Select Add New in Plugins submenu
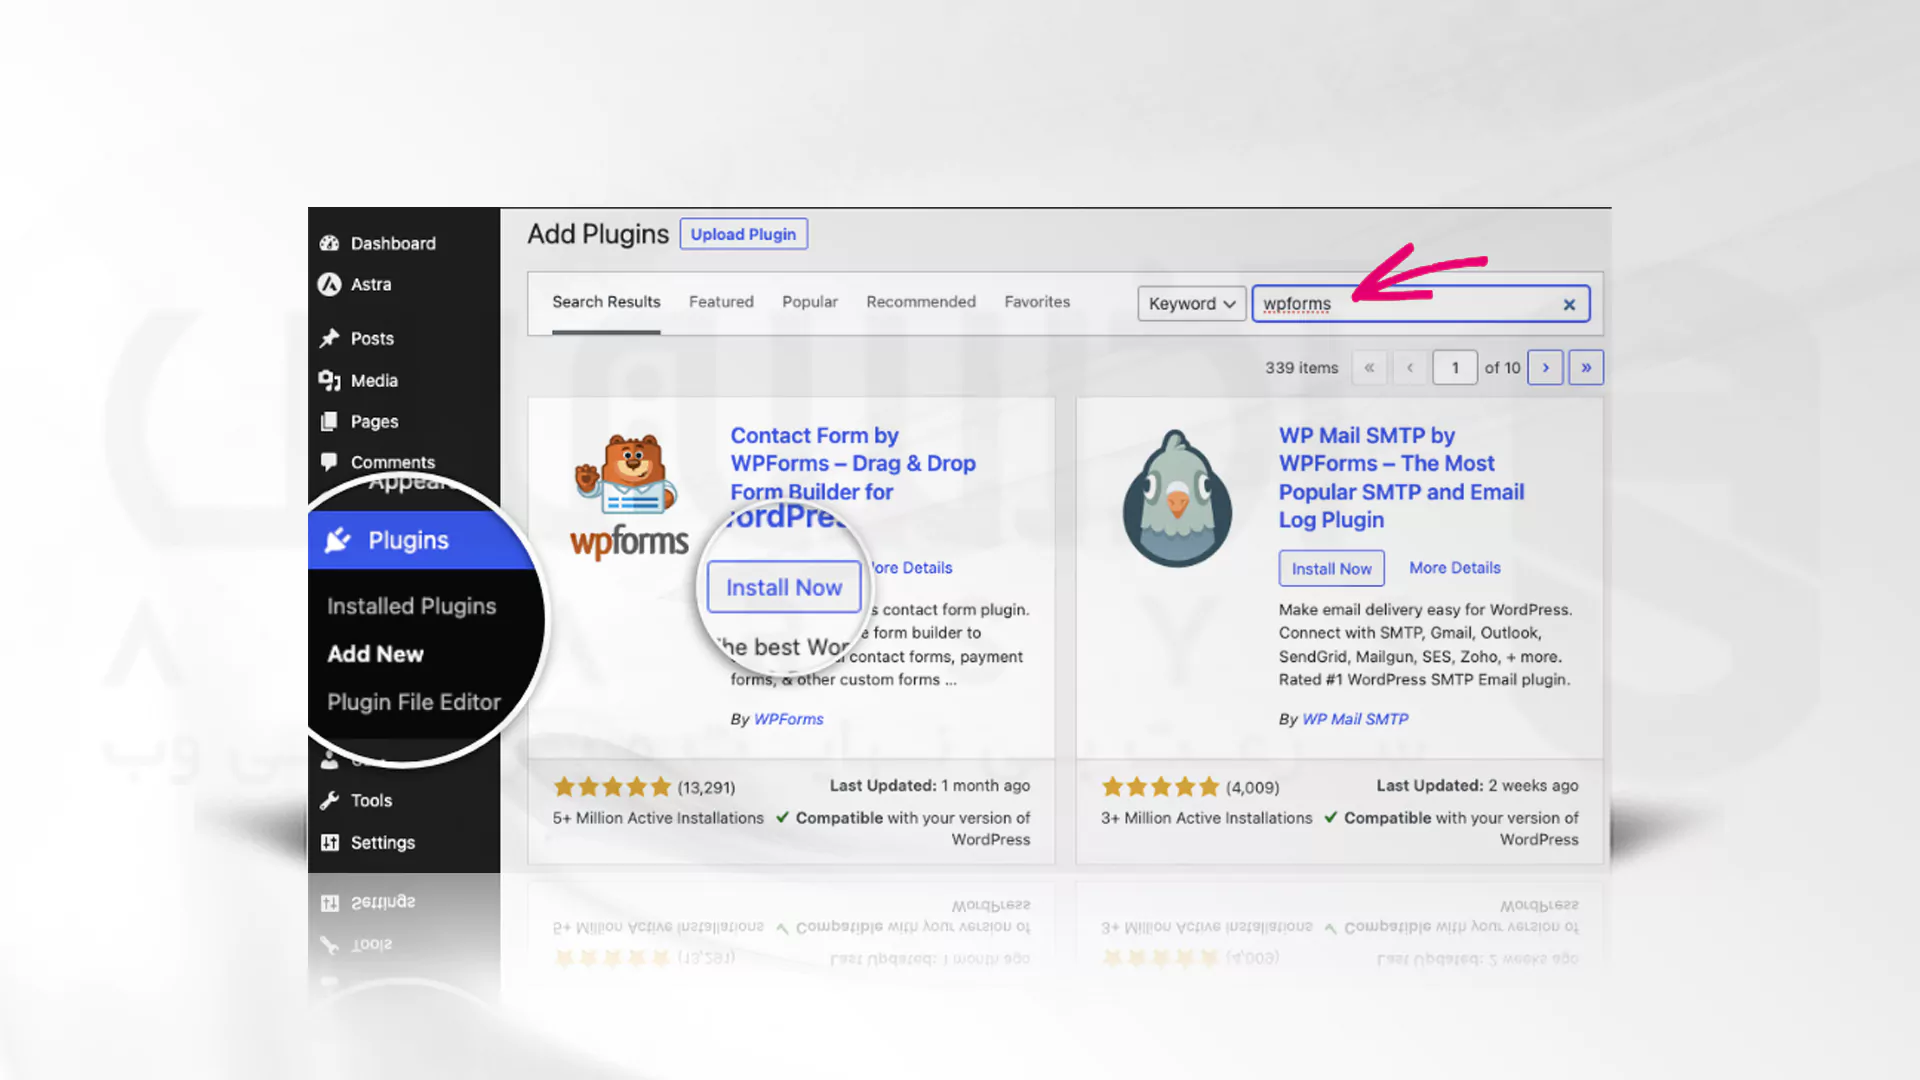Screen dimensions: 1920x1080 375,654
